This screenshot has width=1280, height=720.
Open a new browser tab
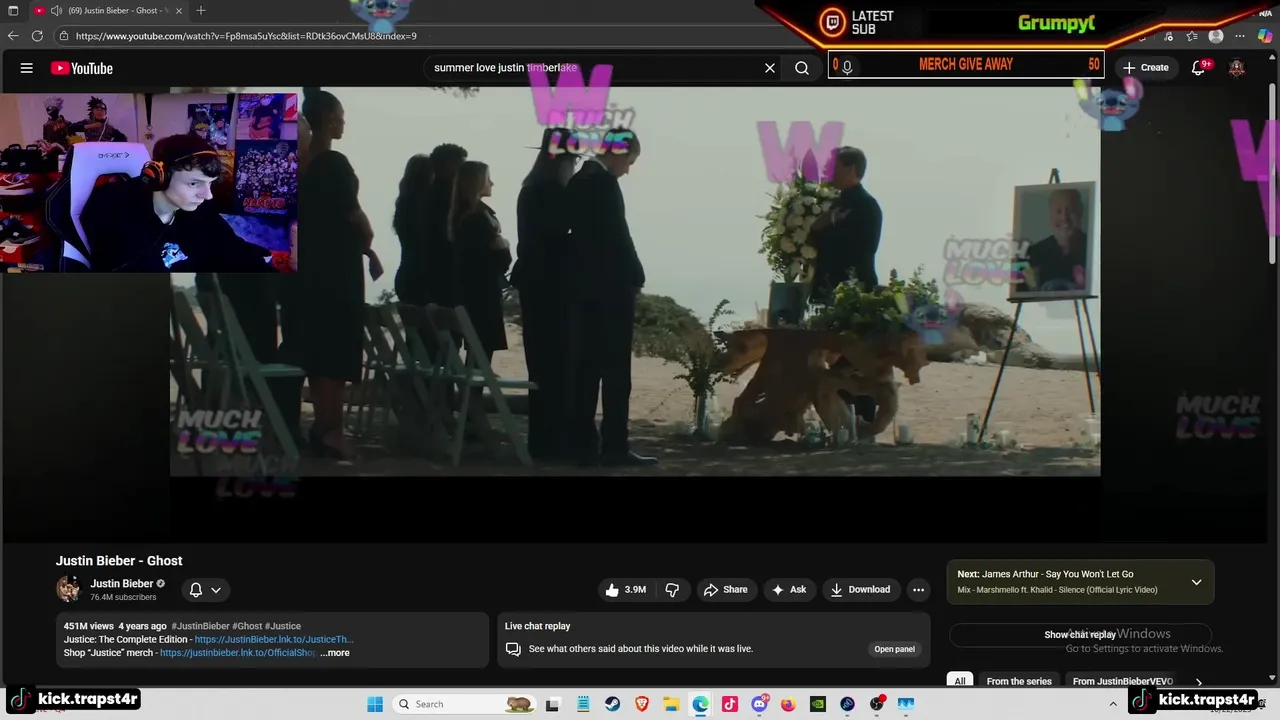click(x=201, y=10)
